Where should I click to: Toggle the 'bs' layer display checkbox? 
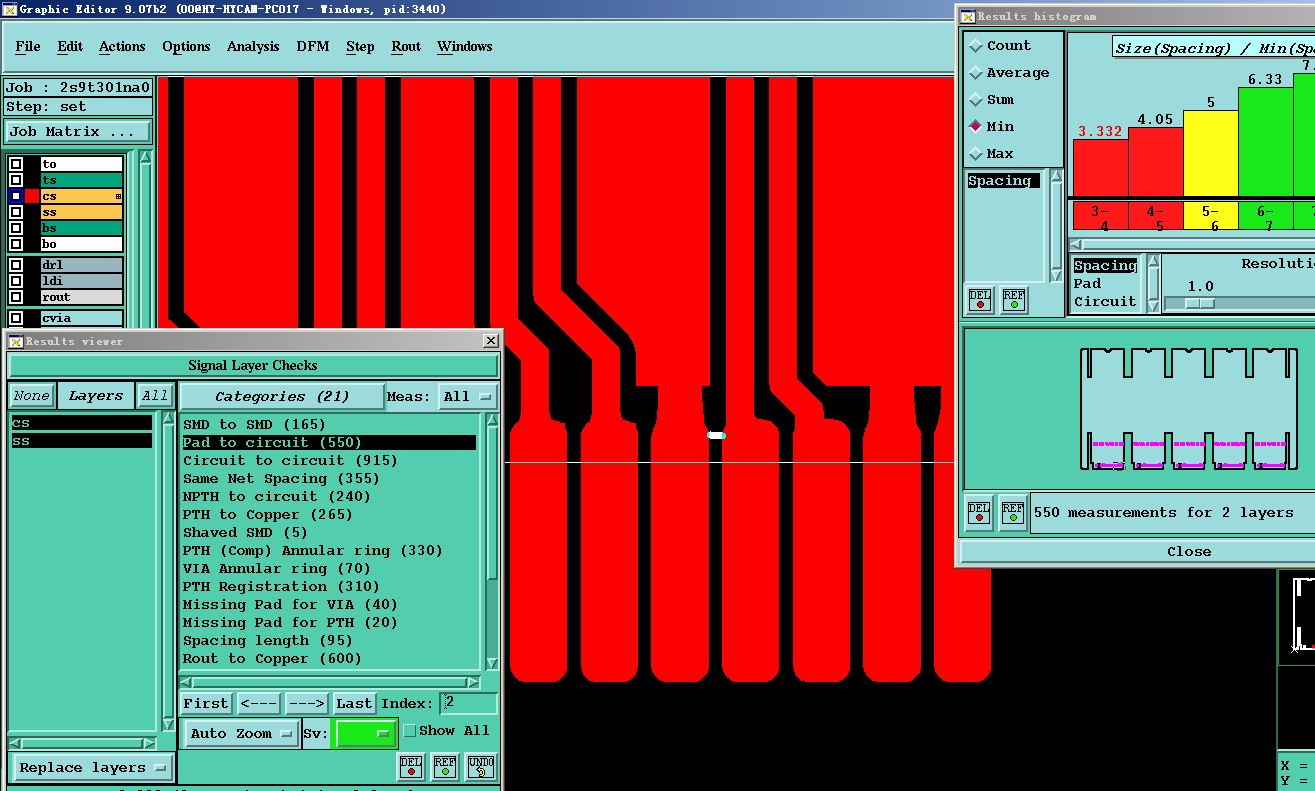click(x=16, y=228)
